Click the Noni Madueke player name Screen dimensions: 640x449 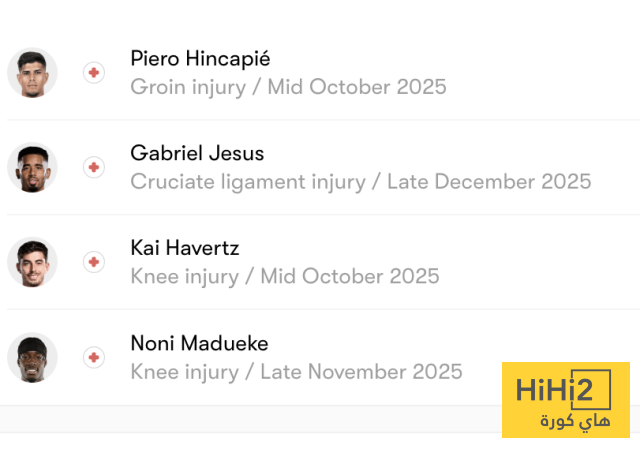click(x=199, y=343)
